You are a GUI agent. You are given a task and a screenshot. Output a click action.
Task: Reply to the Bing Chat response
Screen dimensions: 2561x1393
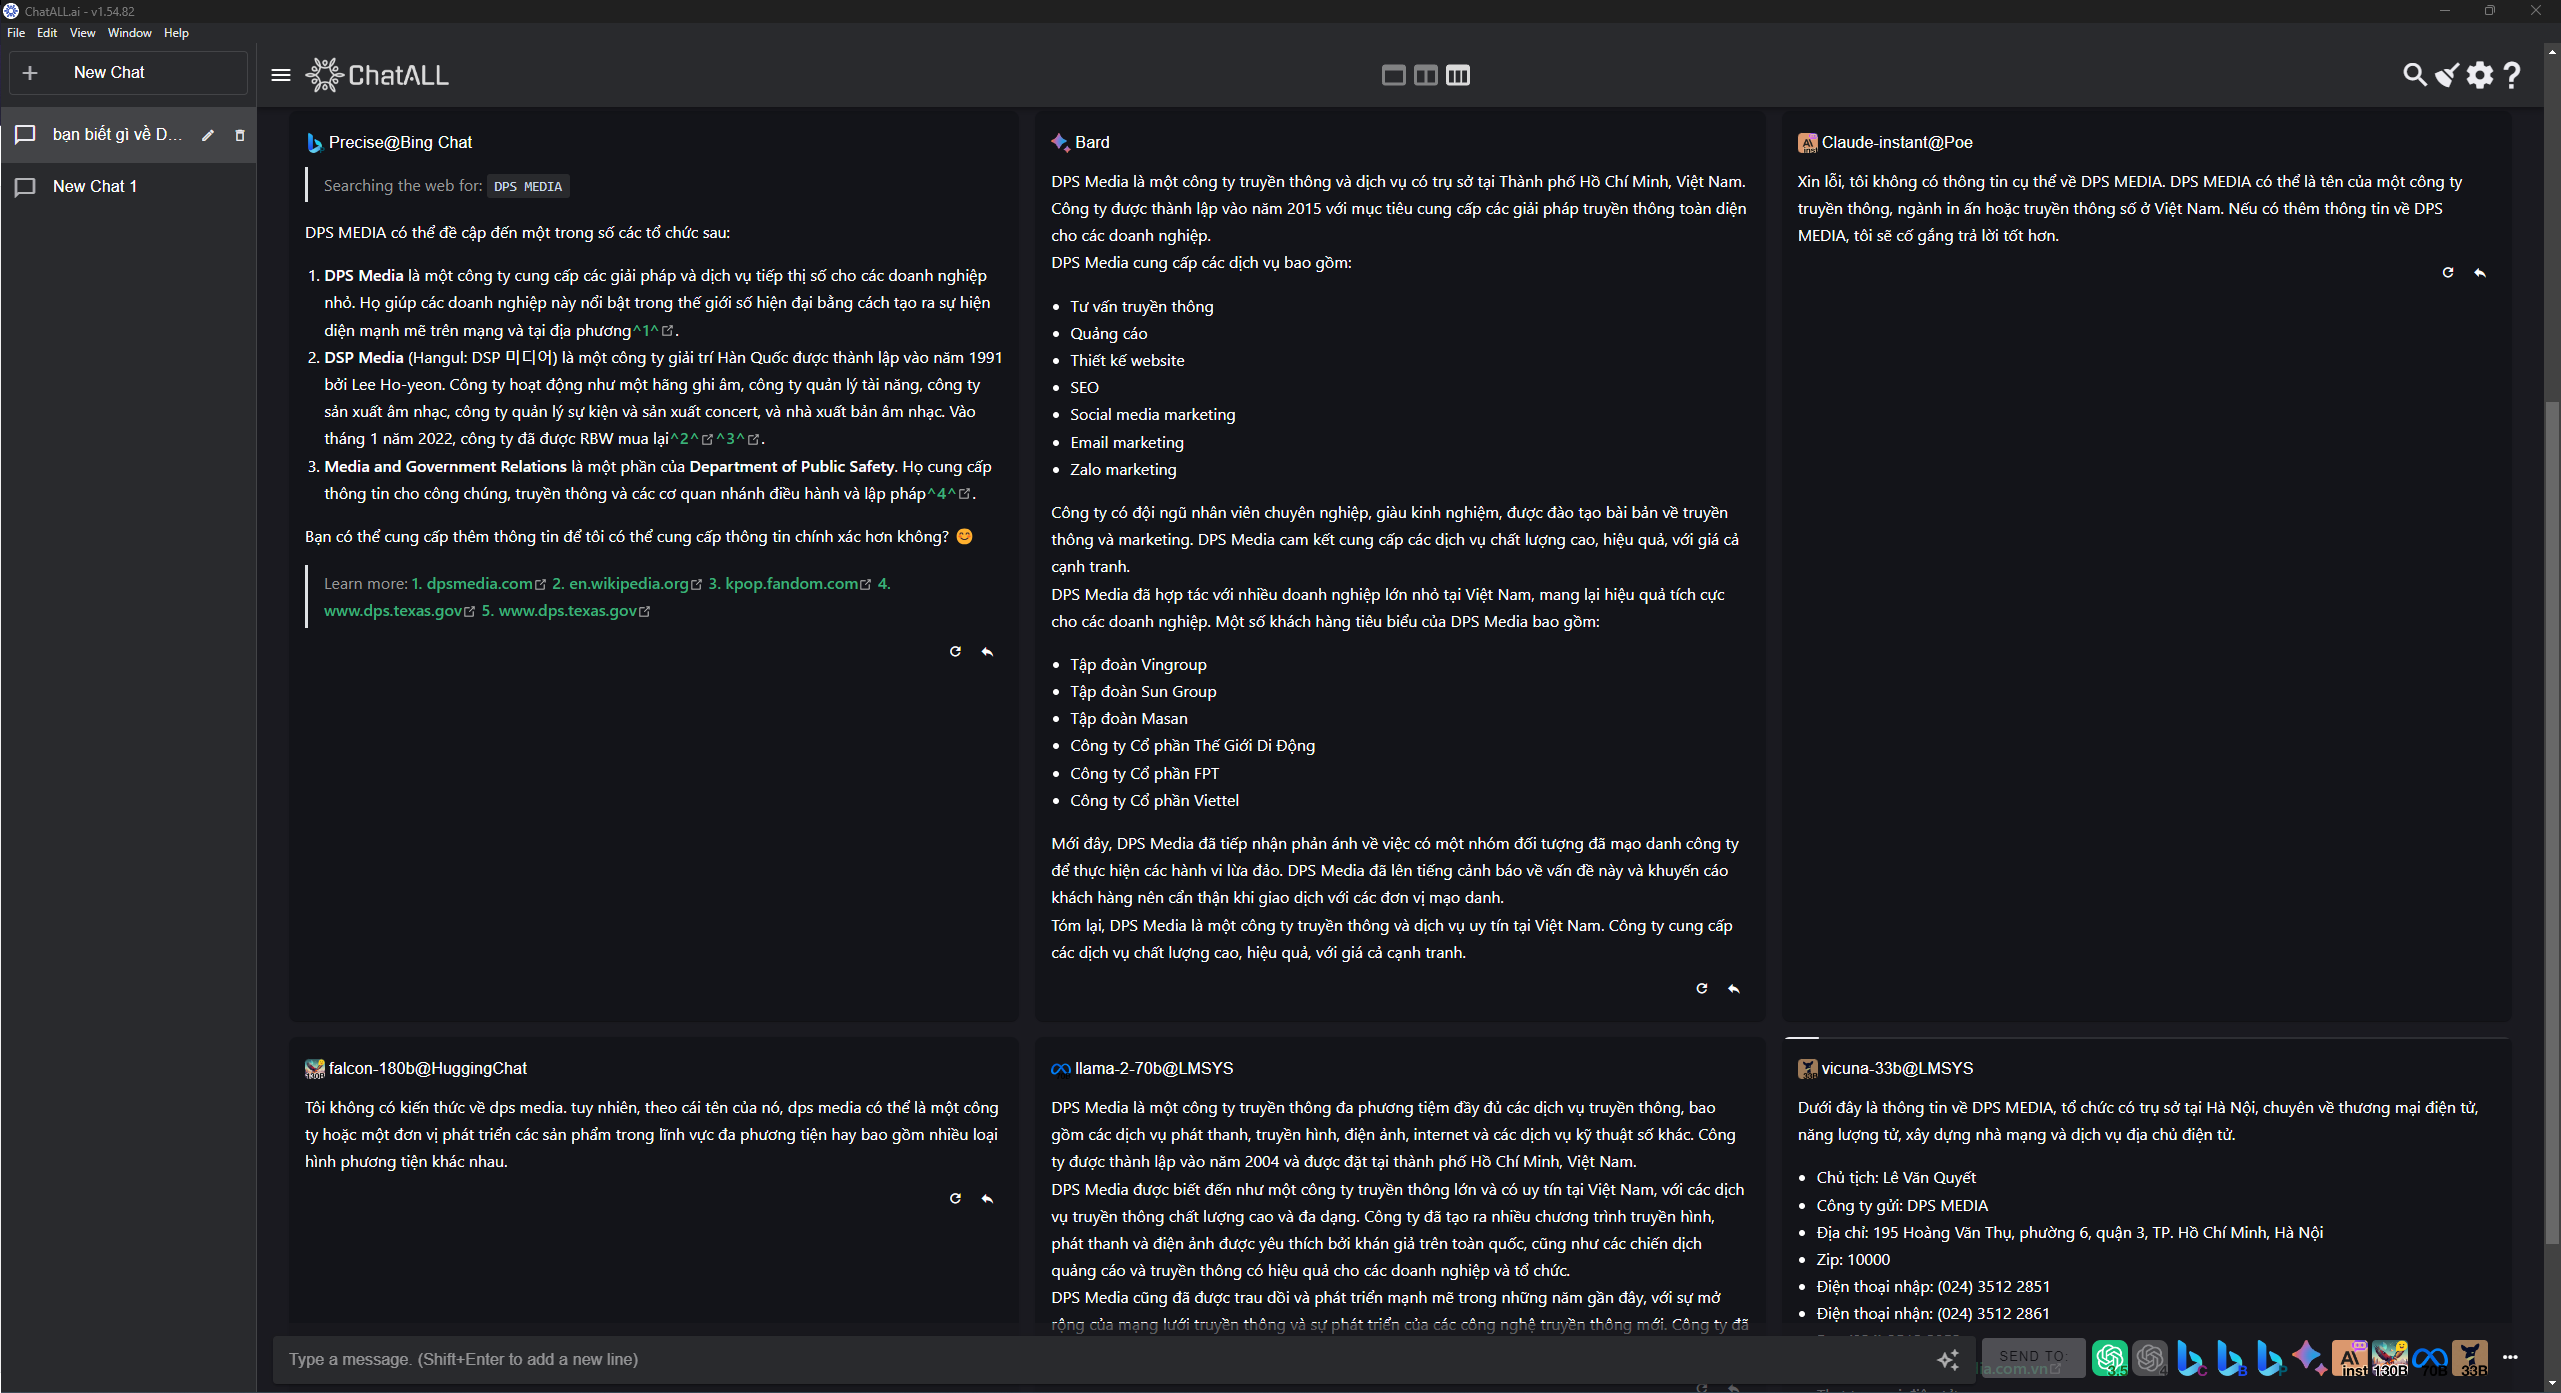pyautogui.click(x=987, y=651)
